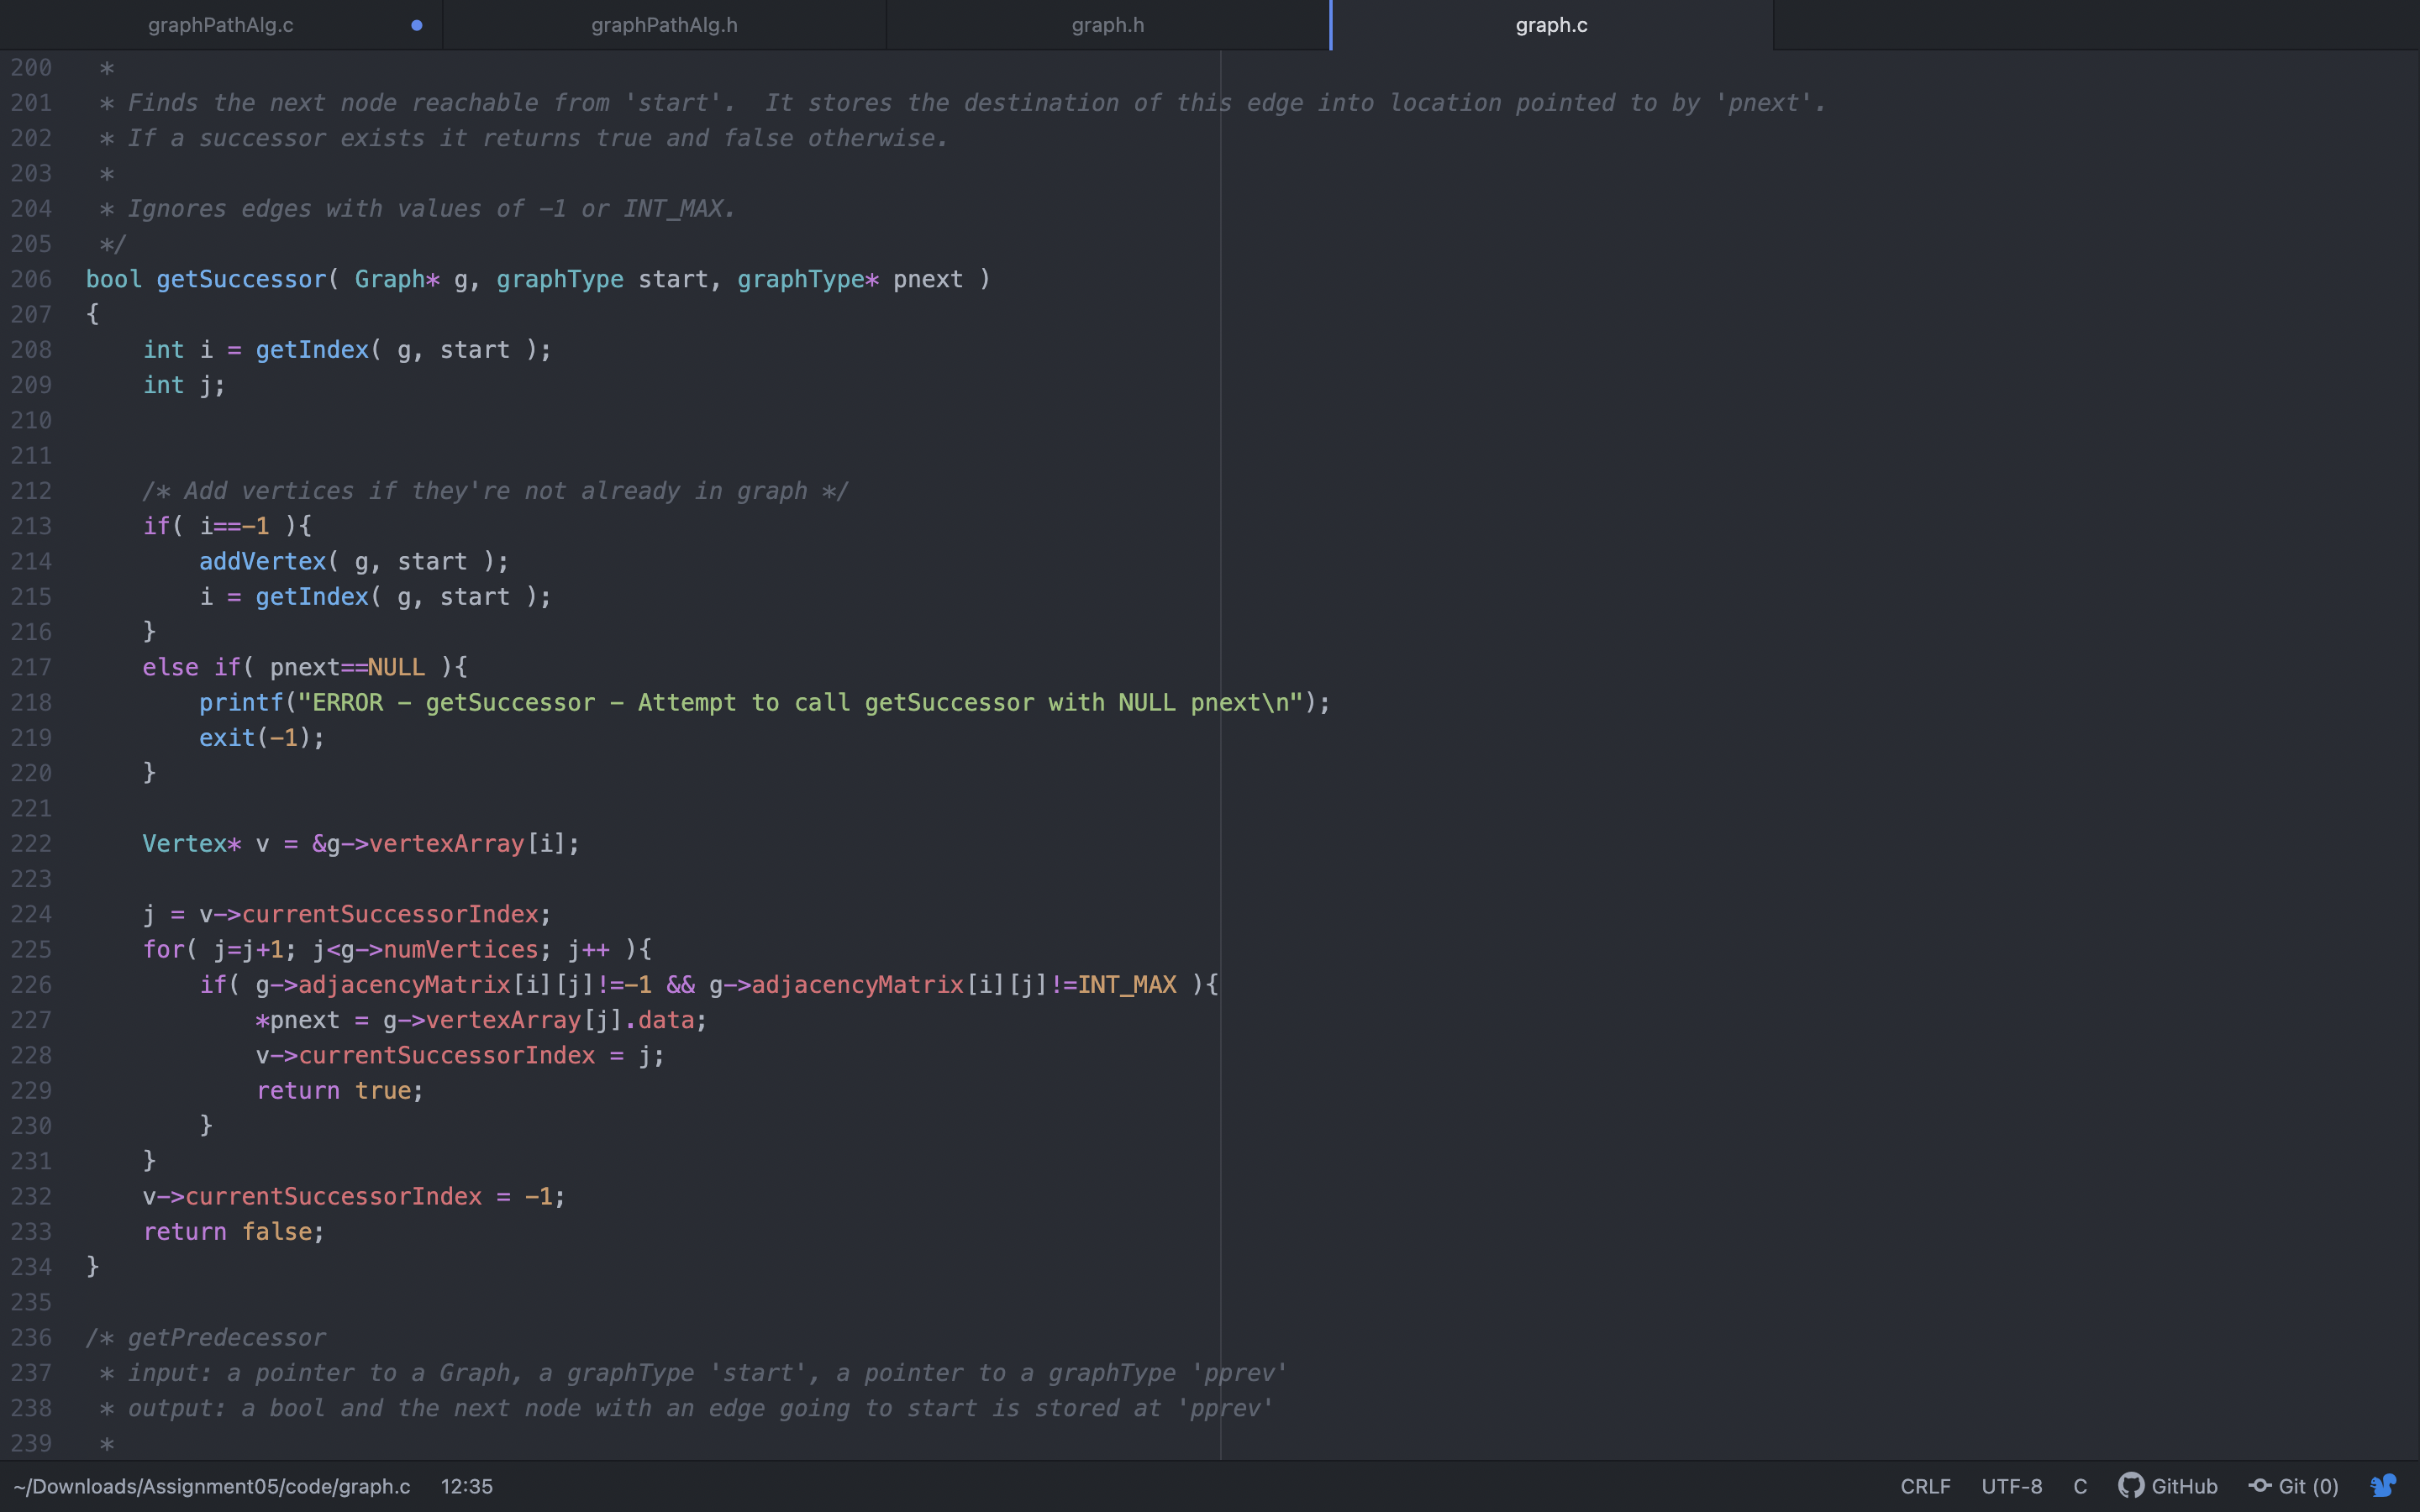Click INT_MAX constant on line 226
2420x1512 pixels.
1127,985
